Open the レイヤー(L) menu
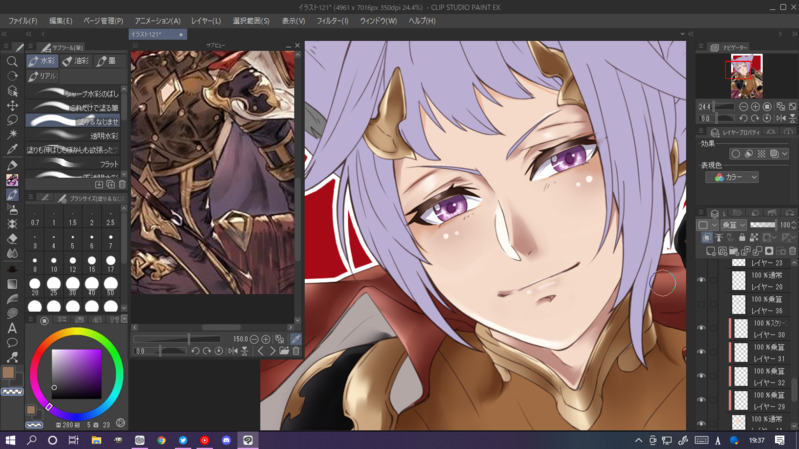The width and height of the screenshot is (799, 449). point(206,21)
